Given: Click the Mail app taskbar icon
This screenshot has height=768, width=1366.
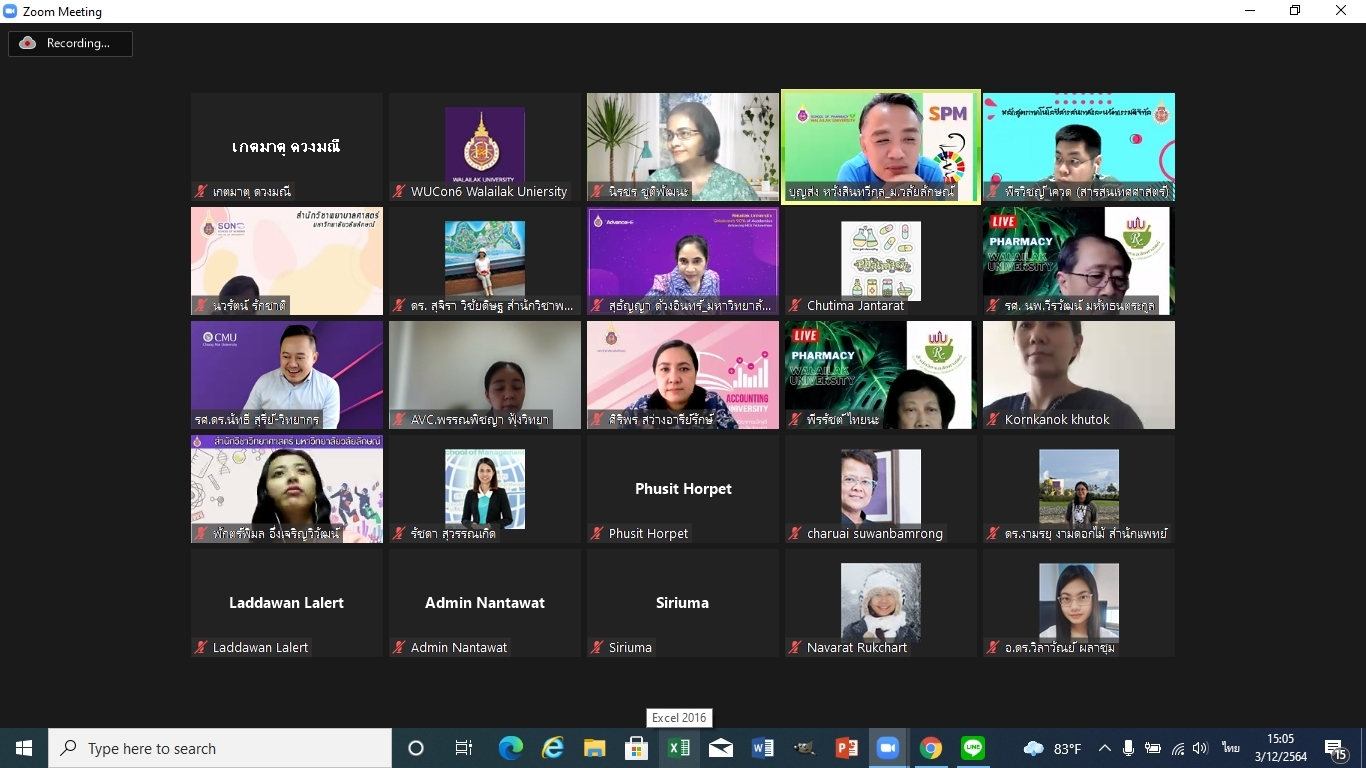Looking at the screenshot, I should 721,748.
